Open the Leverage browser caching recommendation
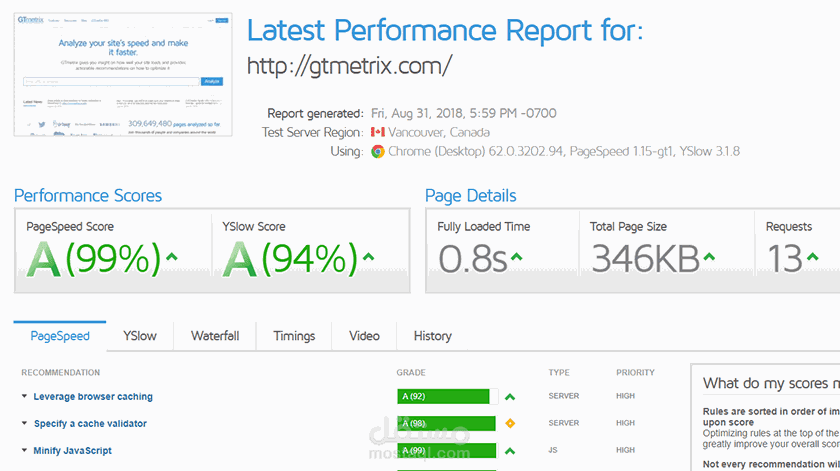Image resolution: width=840 pixels, height=471 pixels. pos(93,397)
